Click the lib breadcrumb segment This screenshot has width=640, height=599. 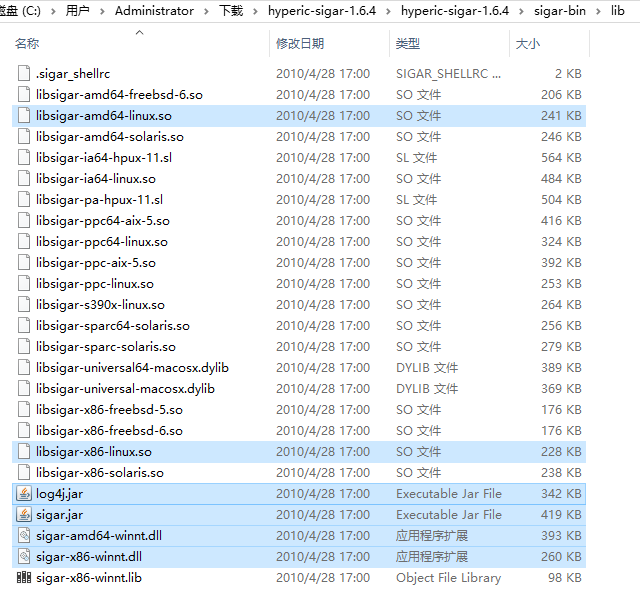pyautogui.click(x=618, y=11)
